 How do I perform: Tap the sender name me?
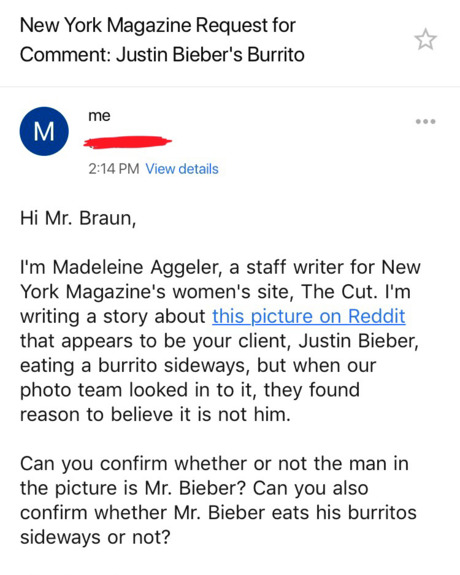tap(99, 116)
